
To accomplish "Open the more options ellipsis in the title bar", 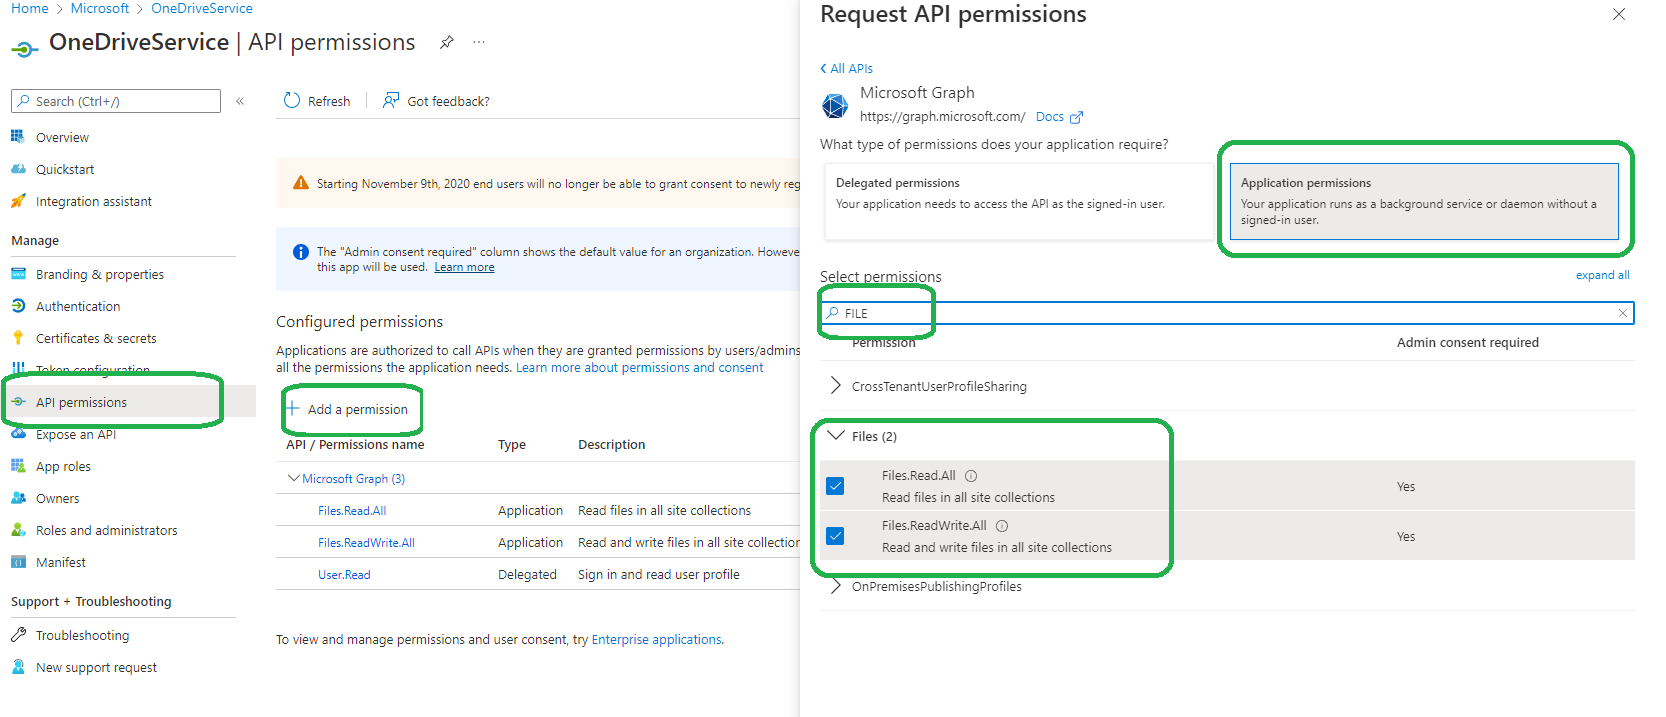I will point(479,42).
